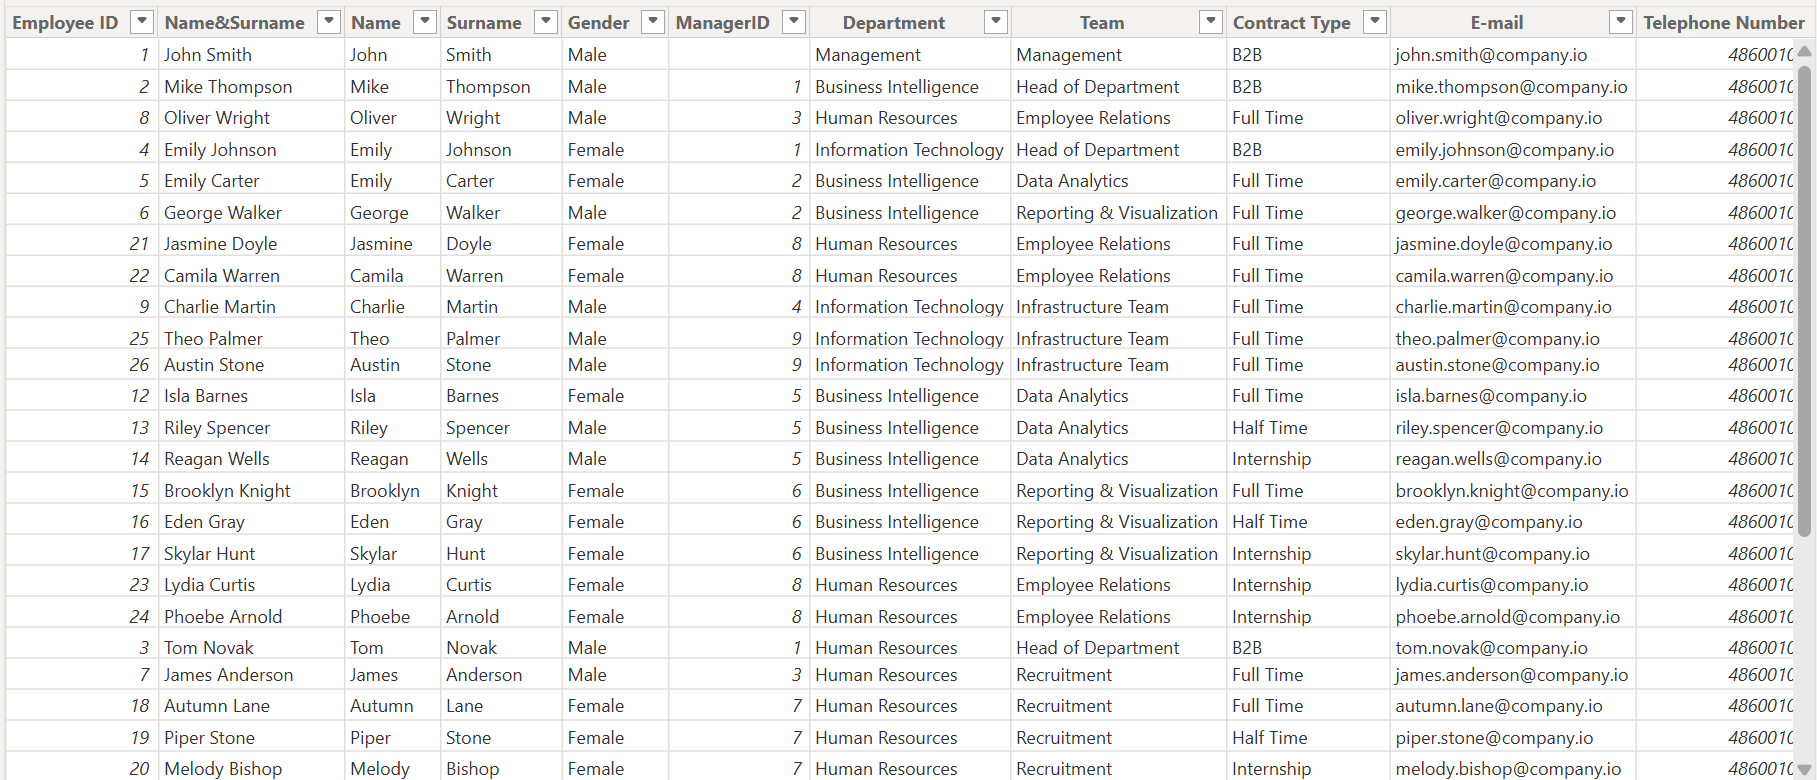Select the "Riley Spencer" full name cell
The image size is (1817, 780).
[251, 428]
